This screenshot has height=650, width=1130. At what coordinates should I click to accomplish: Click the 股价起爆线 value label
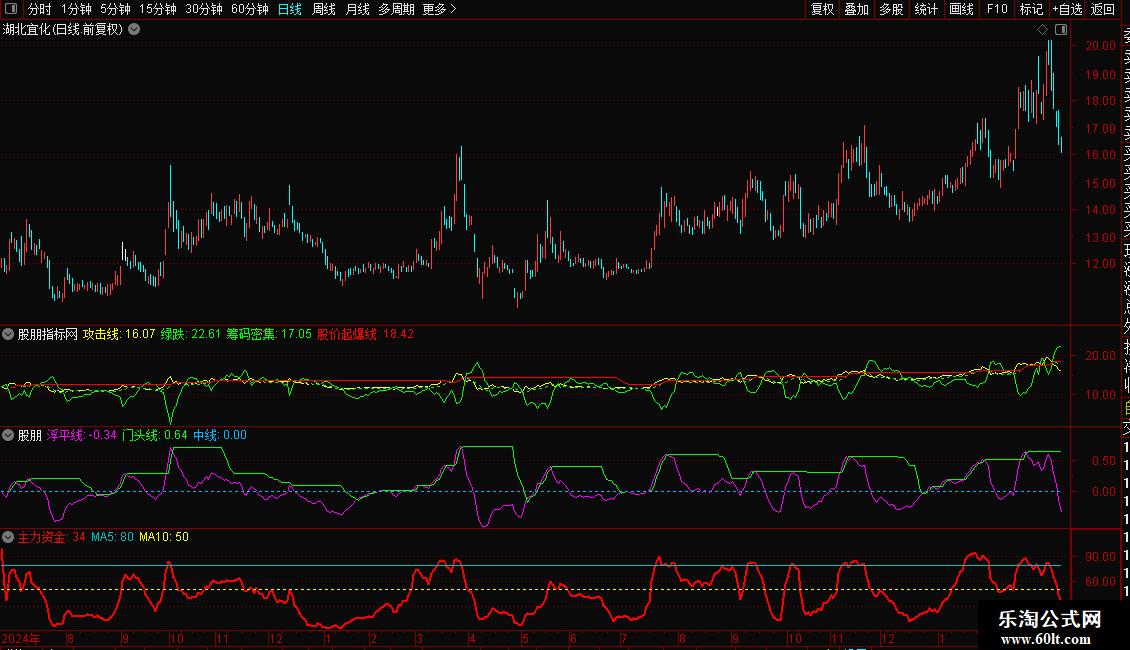pos(365,334)
